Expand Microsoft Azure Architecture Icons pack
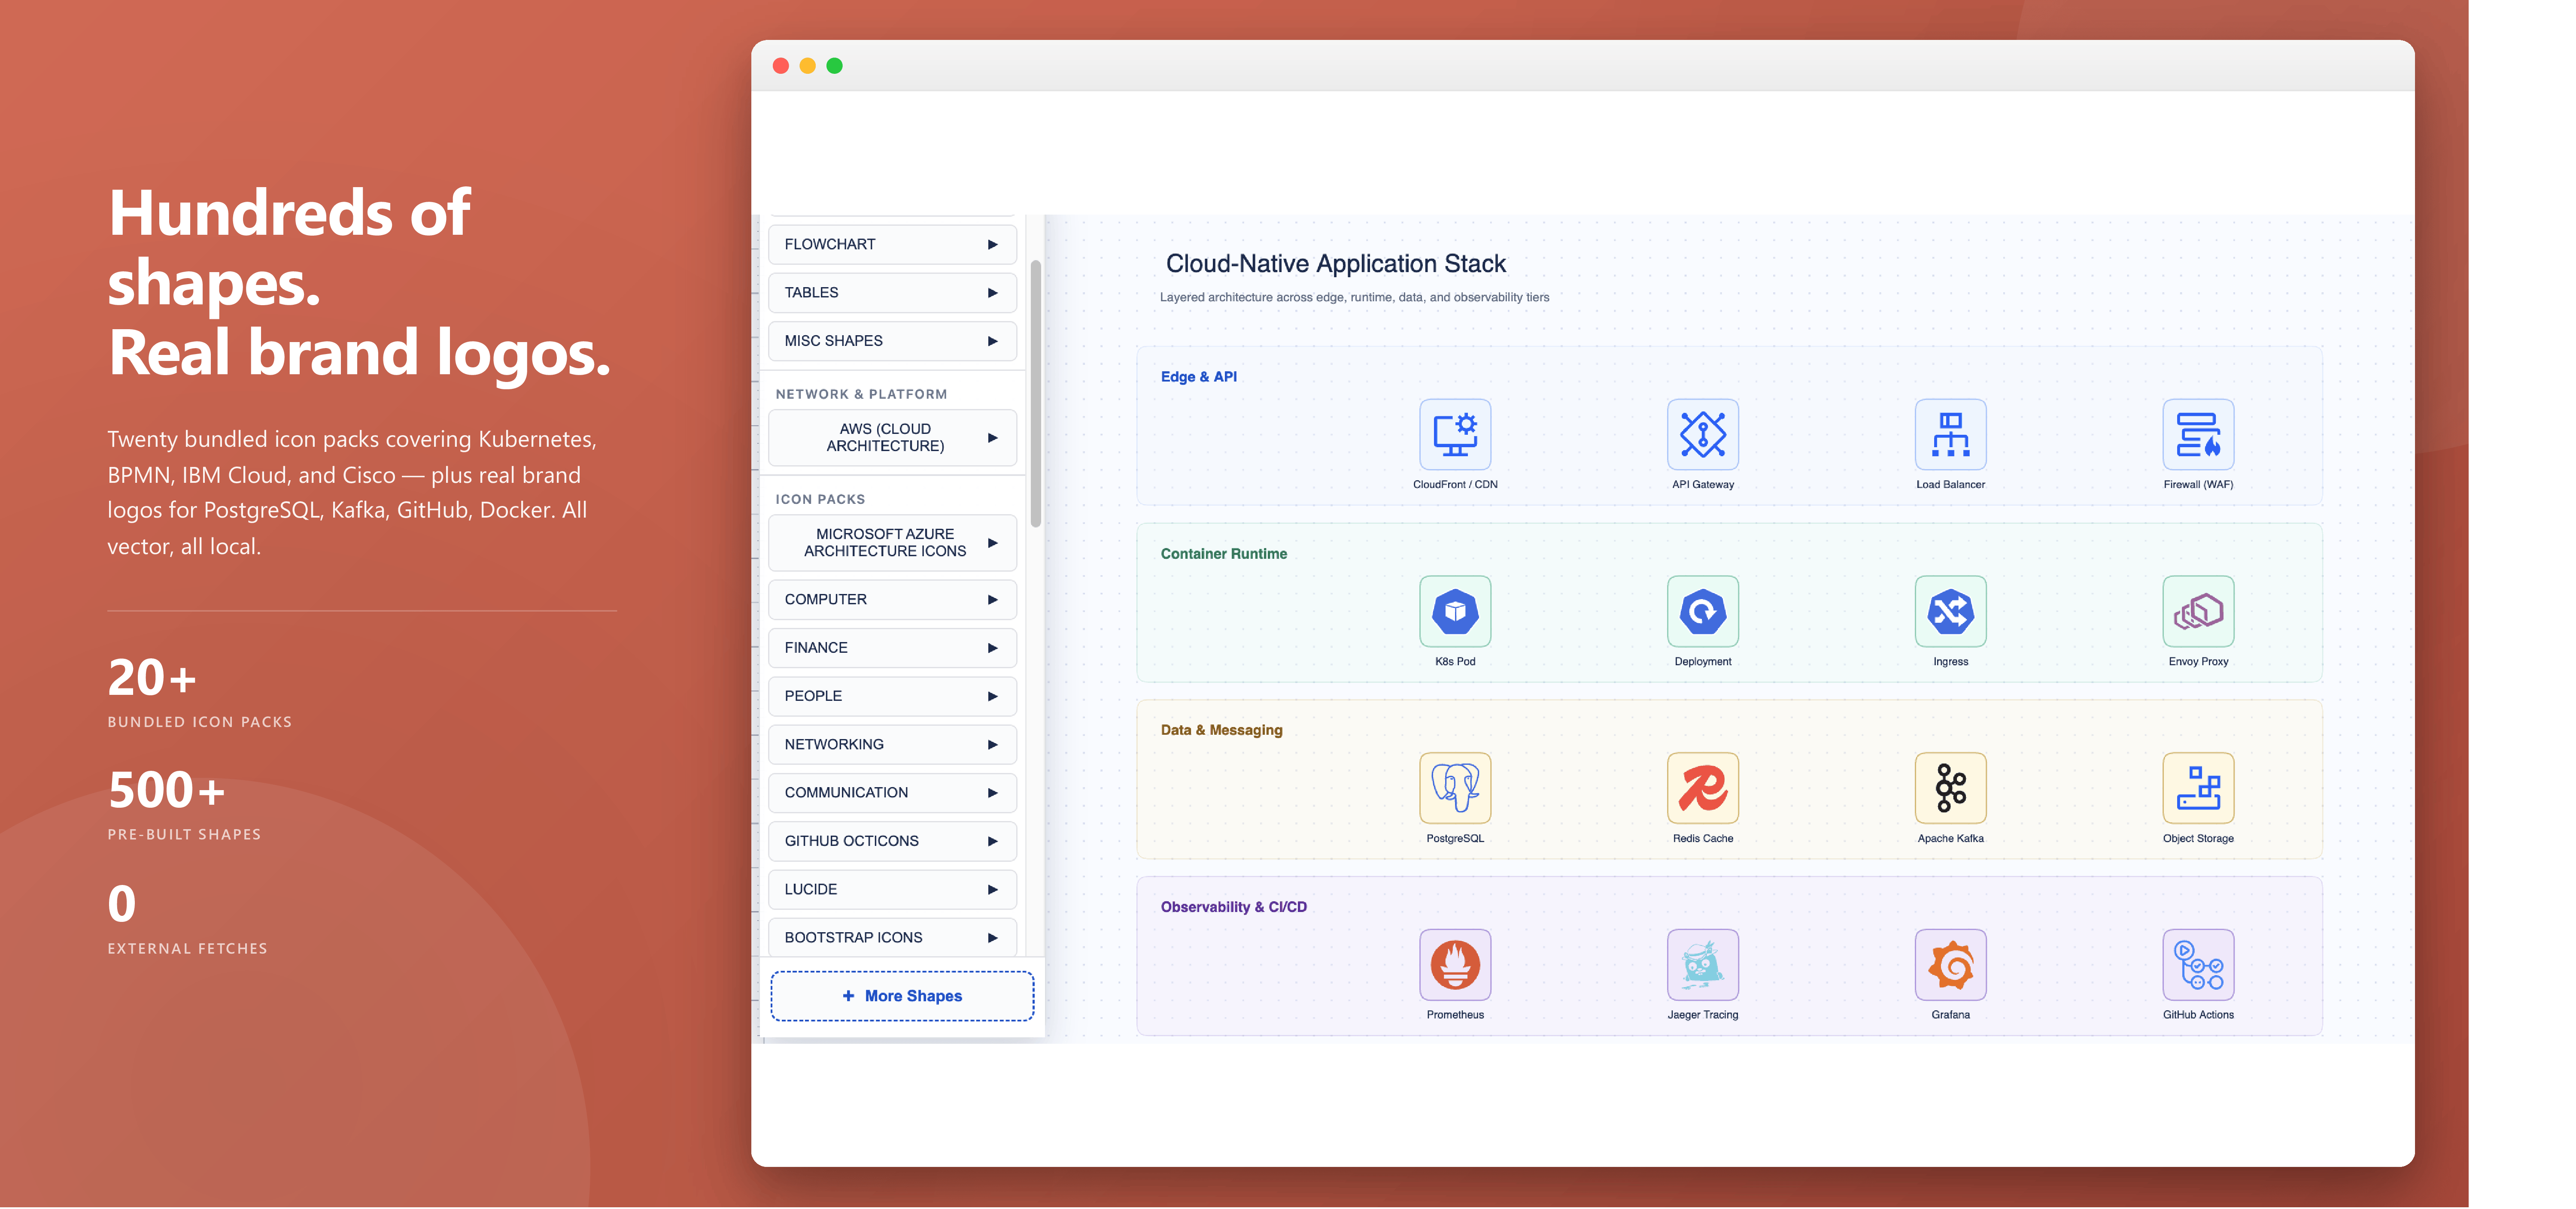 pyautogui.click(x=892, y=542)
